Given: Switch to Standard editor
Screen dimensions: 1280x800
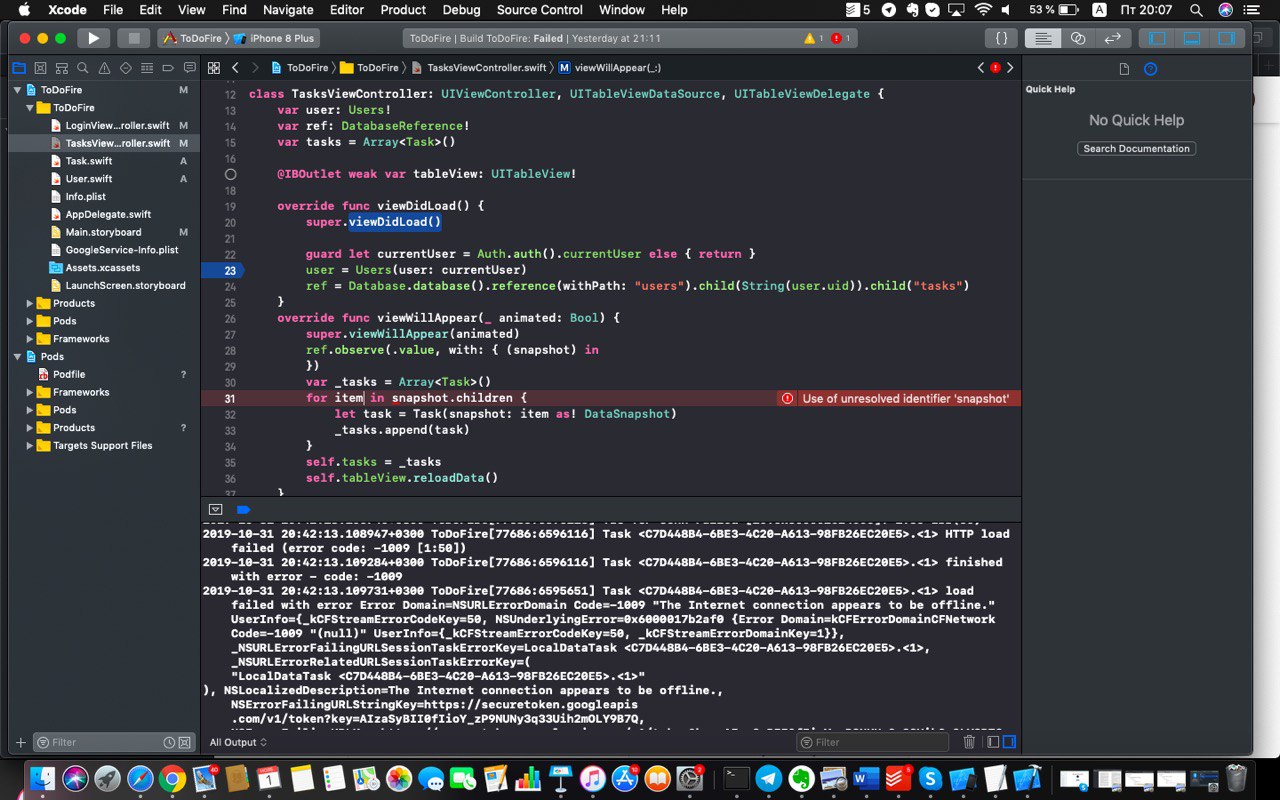Looking at the screenshot, I should (x=1043, y=38).
